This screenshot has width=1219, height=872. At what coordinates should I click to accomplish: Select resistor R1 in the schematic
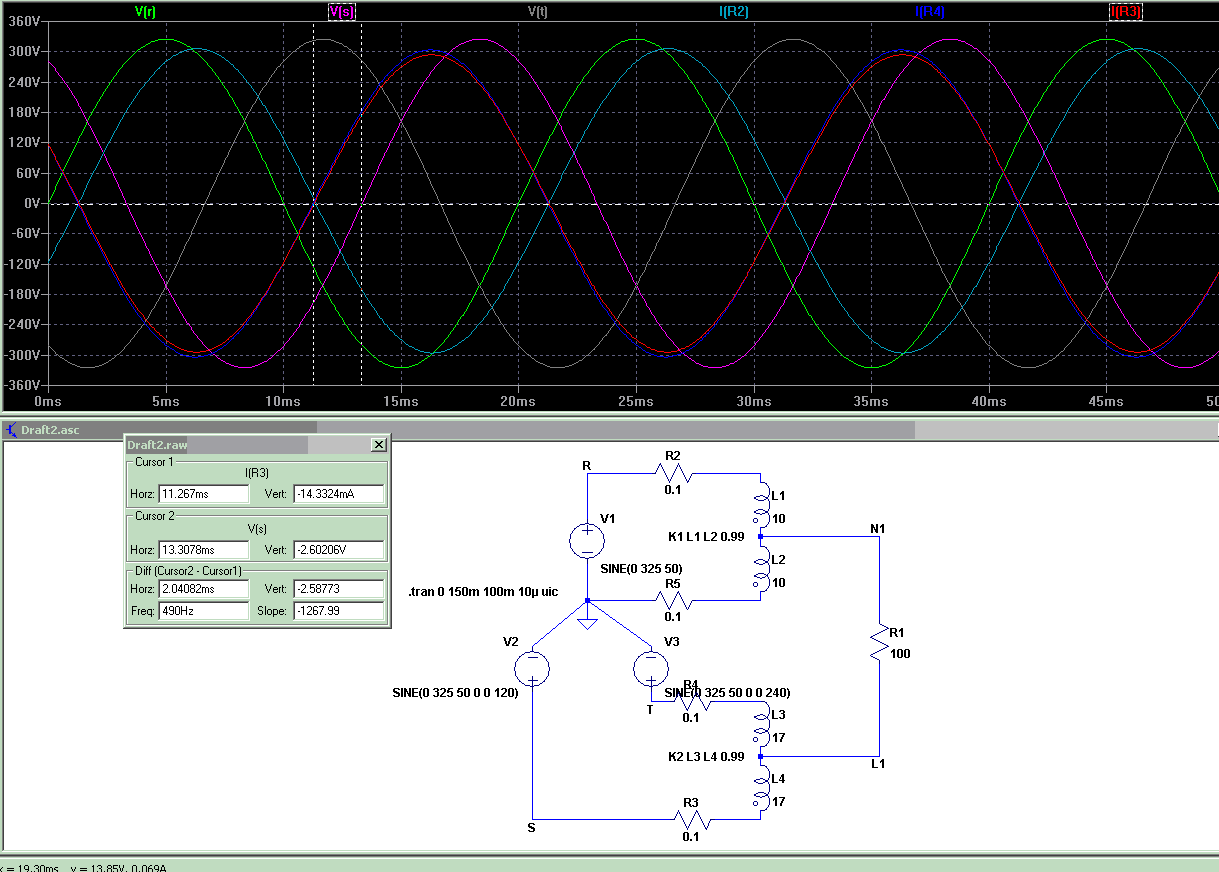pos(879,642)
